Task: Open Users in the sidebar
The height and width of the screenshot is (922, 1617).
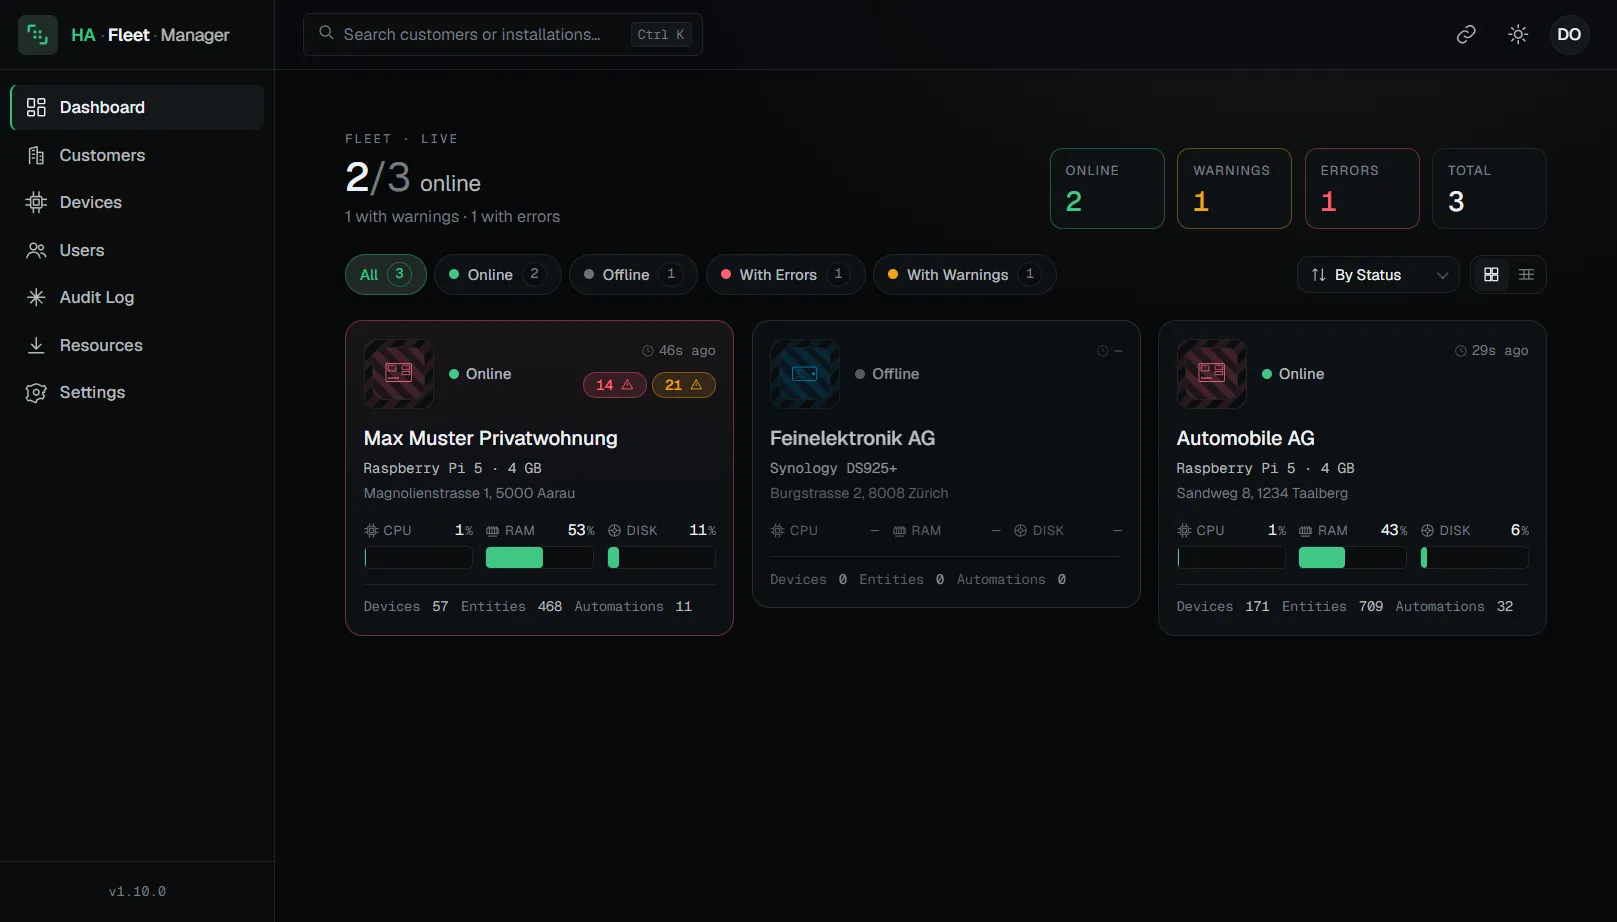Action: pos(137,250)
